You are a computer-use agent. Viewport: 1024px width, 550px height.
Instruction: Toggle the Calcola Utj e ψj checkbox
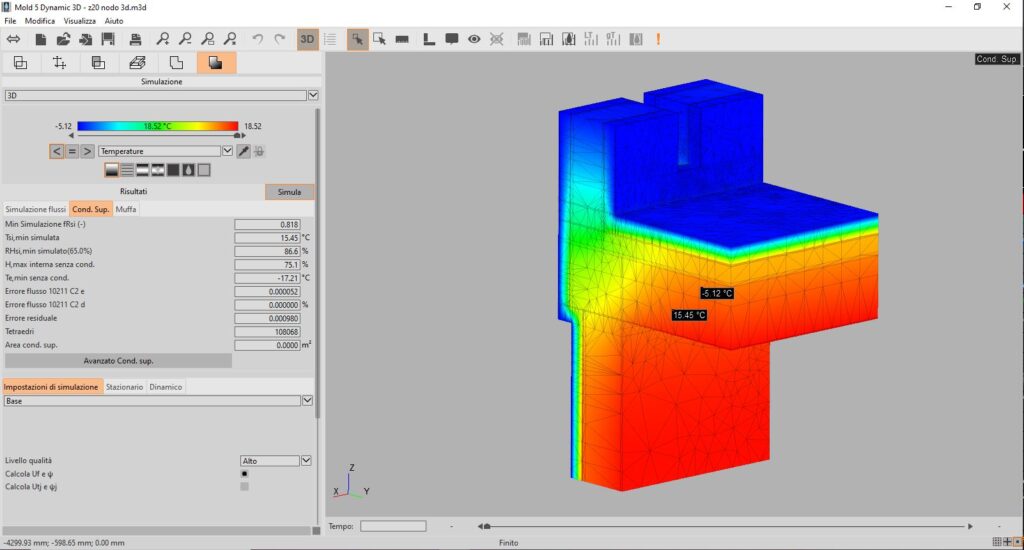pyautogui.click(x=244, y=487)
